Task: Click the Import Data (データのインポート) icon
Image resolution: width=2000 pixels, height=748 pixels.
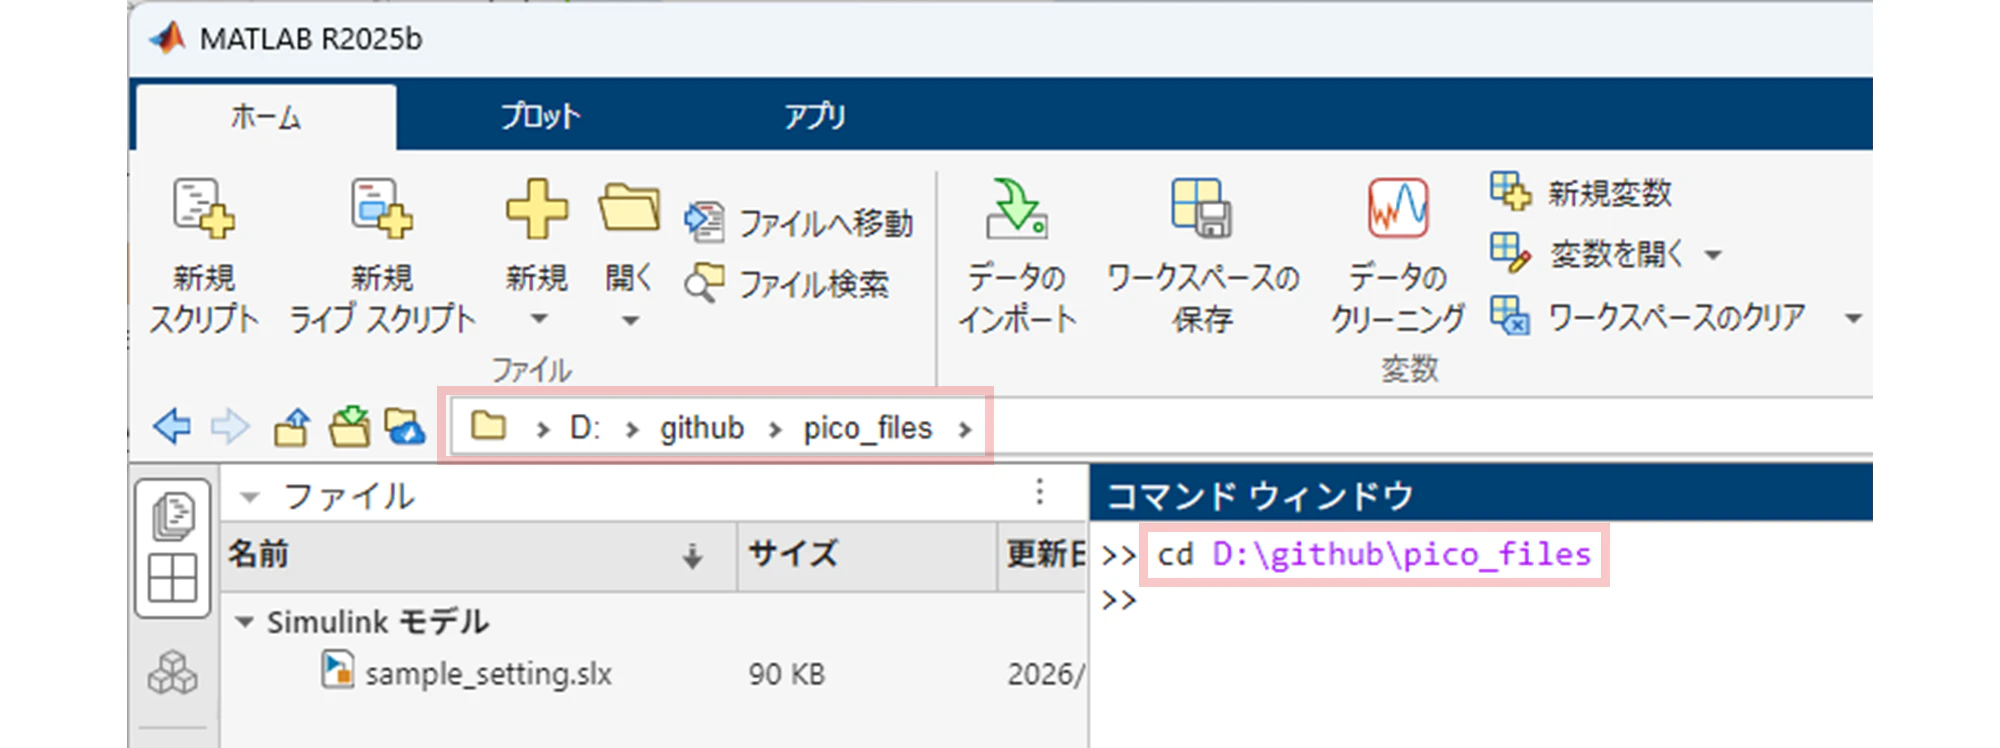Action: (x=1017, y=208)
